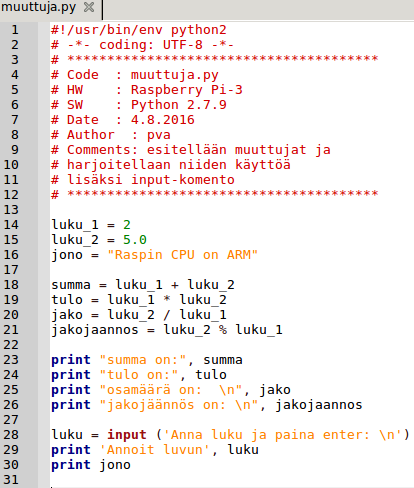
Task: Click the 'tulo = luku_1 * luku_2' line
Action: coord(139,300)
